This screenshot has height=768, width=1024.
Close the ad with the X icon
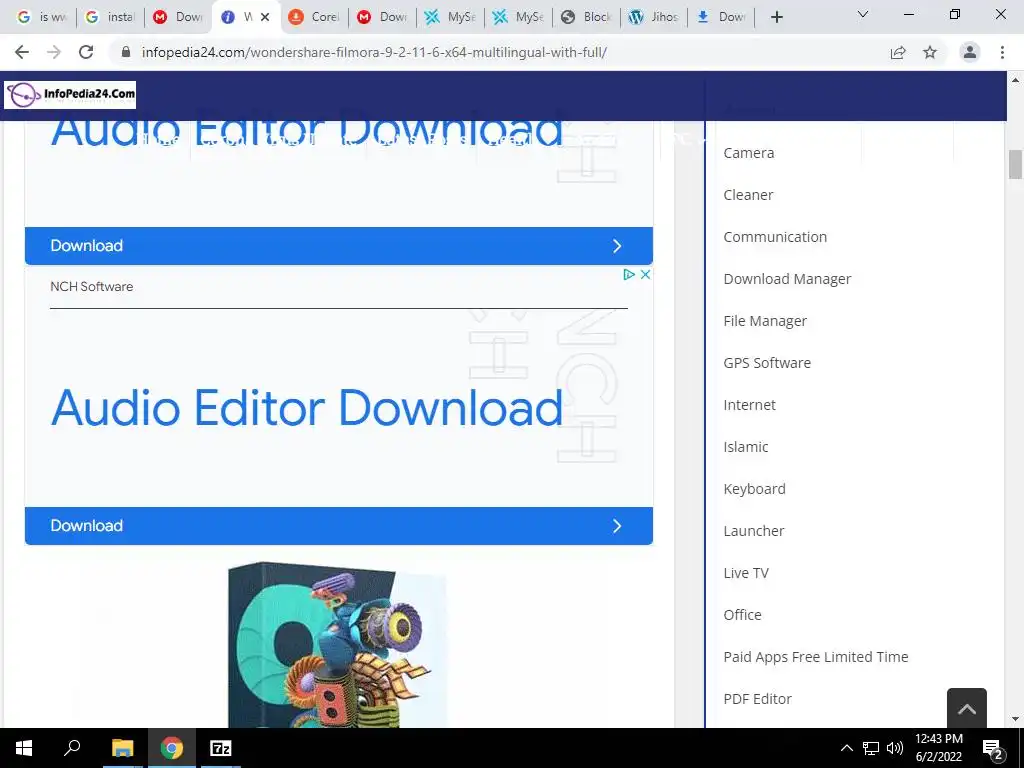tap(645, 274)
